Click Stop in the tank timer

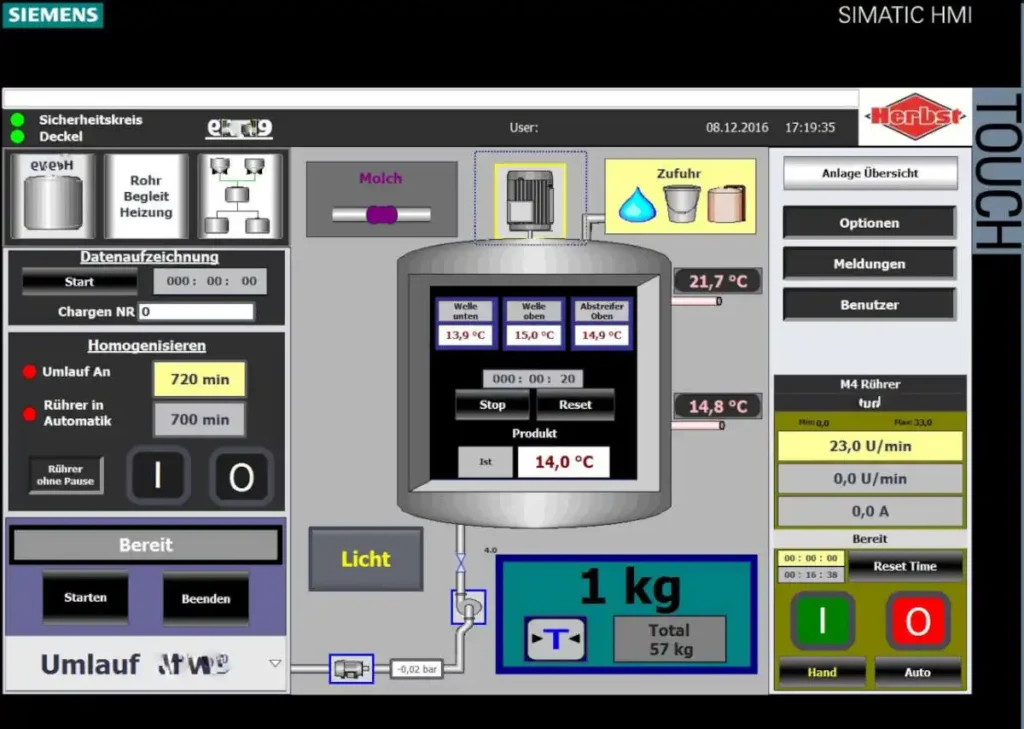(x=492, y=405)
